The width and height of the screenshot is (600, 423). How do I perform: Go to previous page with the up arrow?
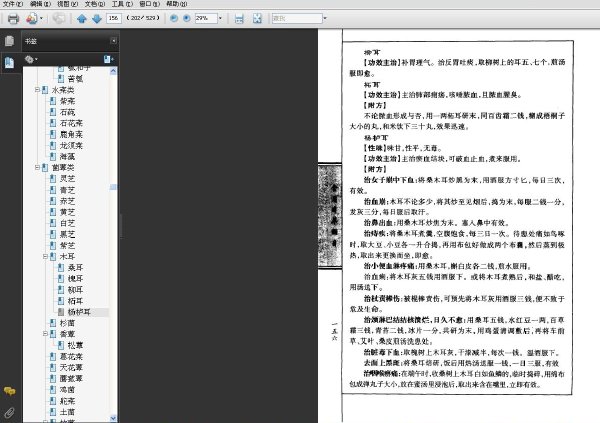point(82,18)
